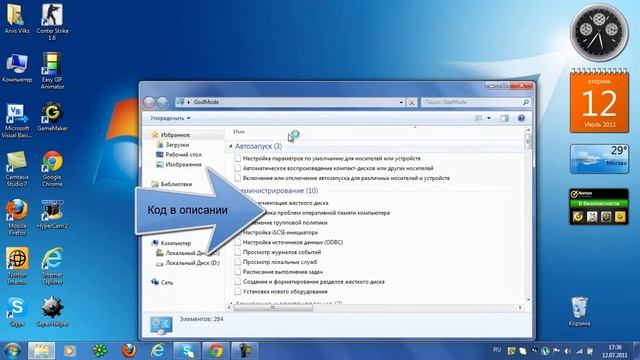Launch Microsoft Visual Basic shortcut
Screen dimensions: 640x360
17,121
